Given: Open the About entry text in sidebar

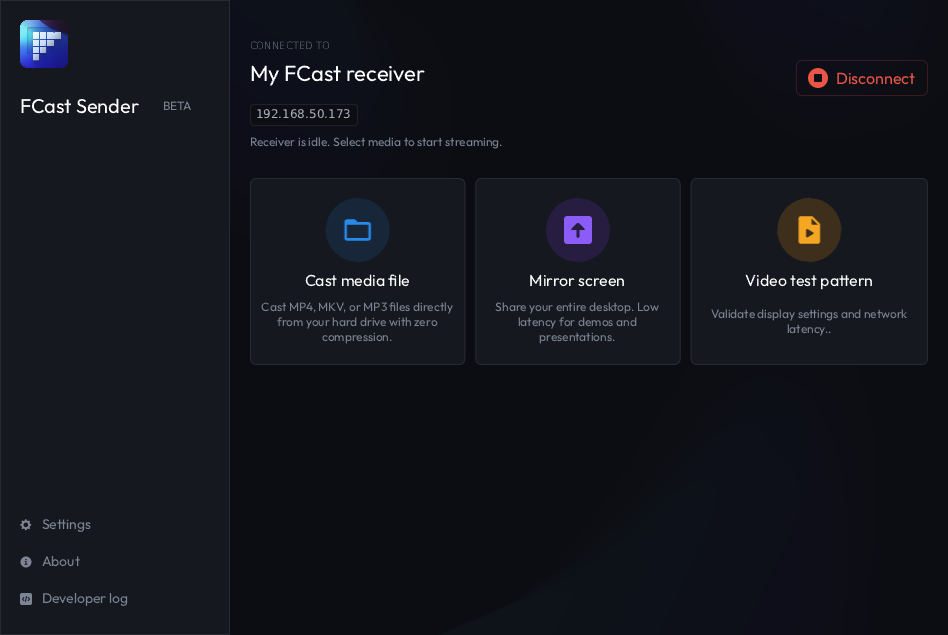Looking at the screenshot, I should (x=61, y=562).
